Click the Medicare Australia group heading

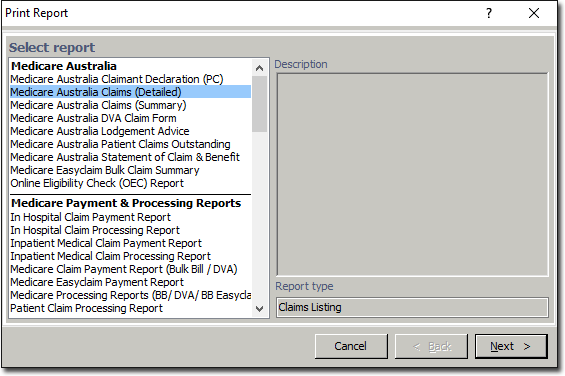pos(64,66)
